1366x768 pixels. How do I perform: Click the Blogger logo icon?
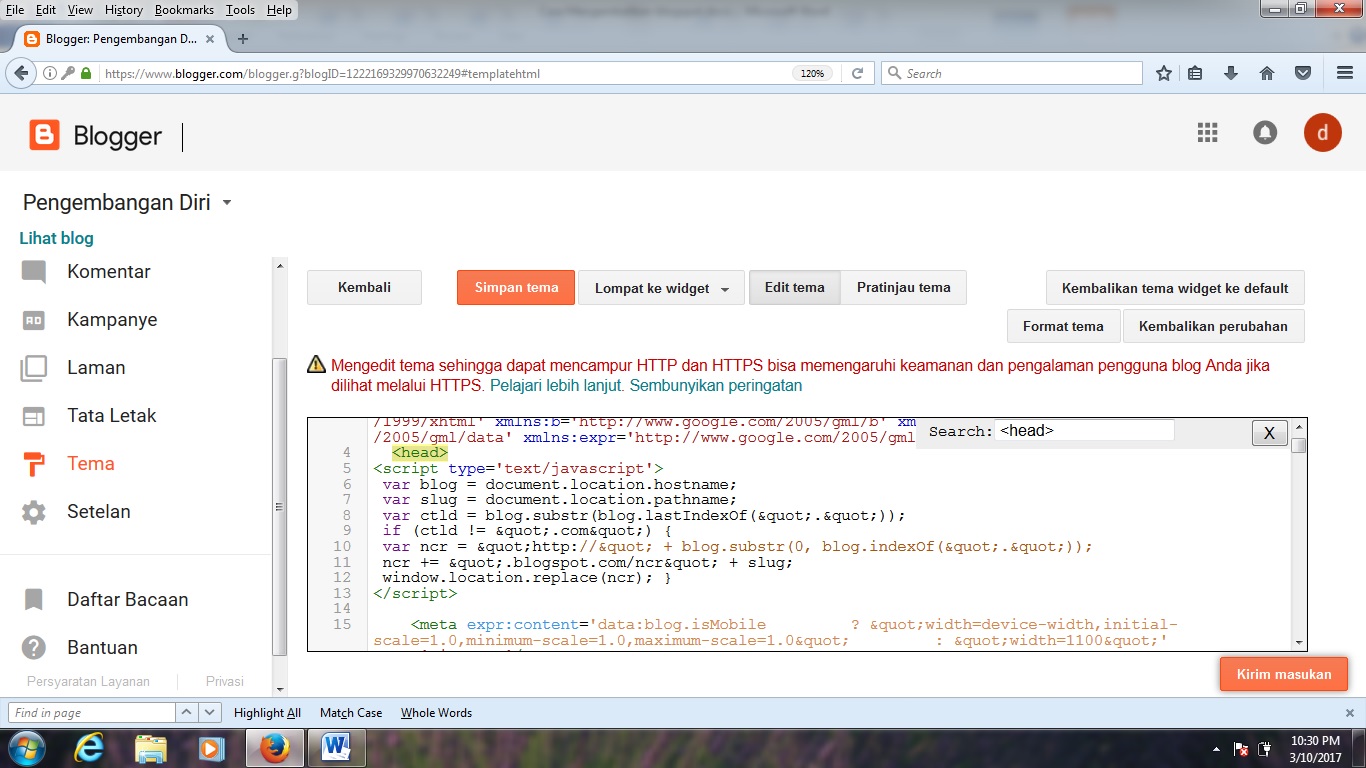tap(45, 135)
